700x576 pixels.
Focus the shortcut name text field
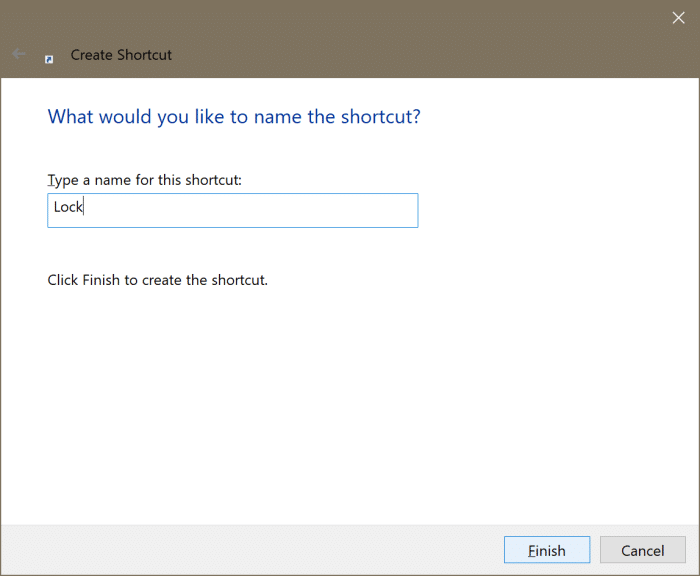[x=233, y=210]
